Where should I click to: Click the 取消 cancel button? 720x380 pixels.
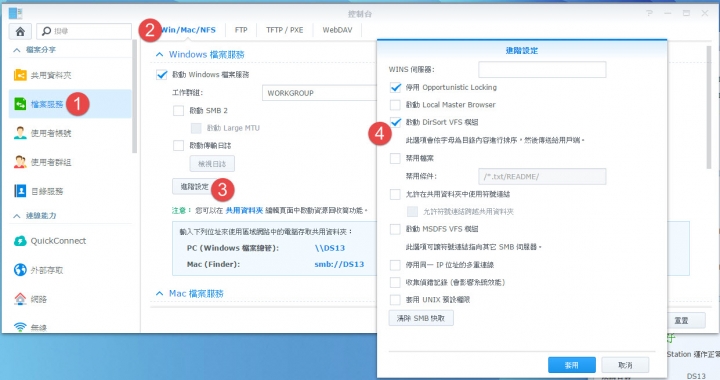(625, 365)
